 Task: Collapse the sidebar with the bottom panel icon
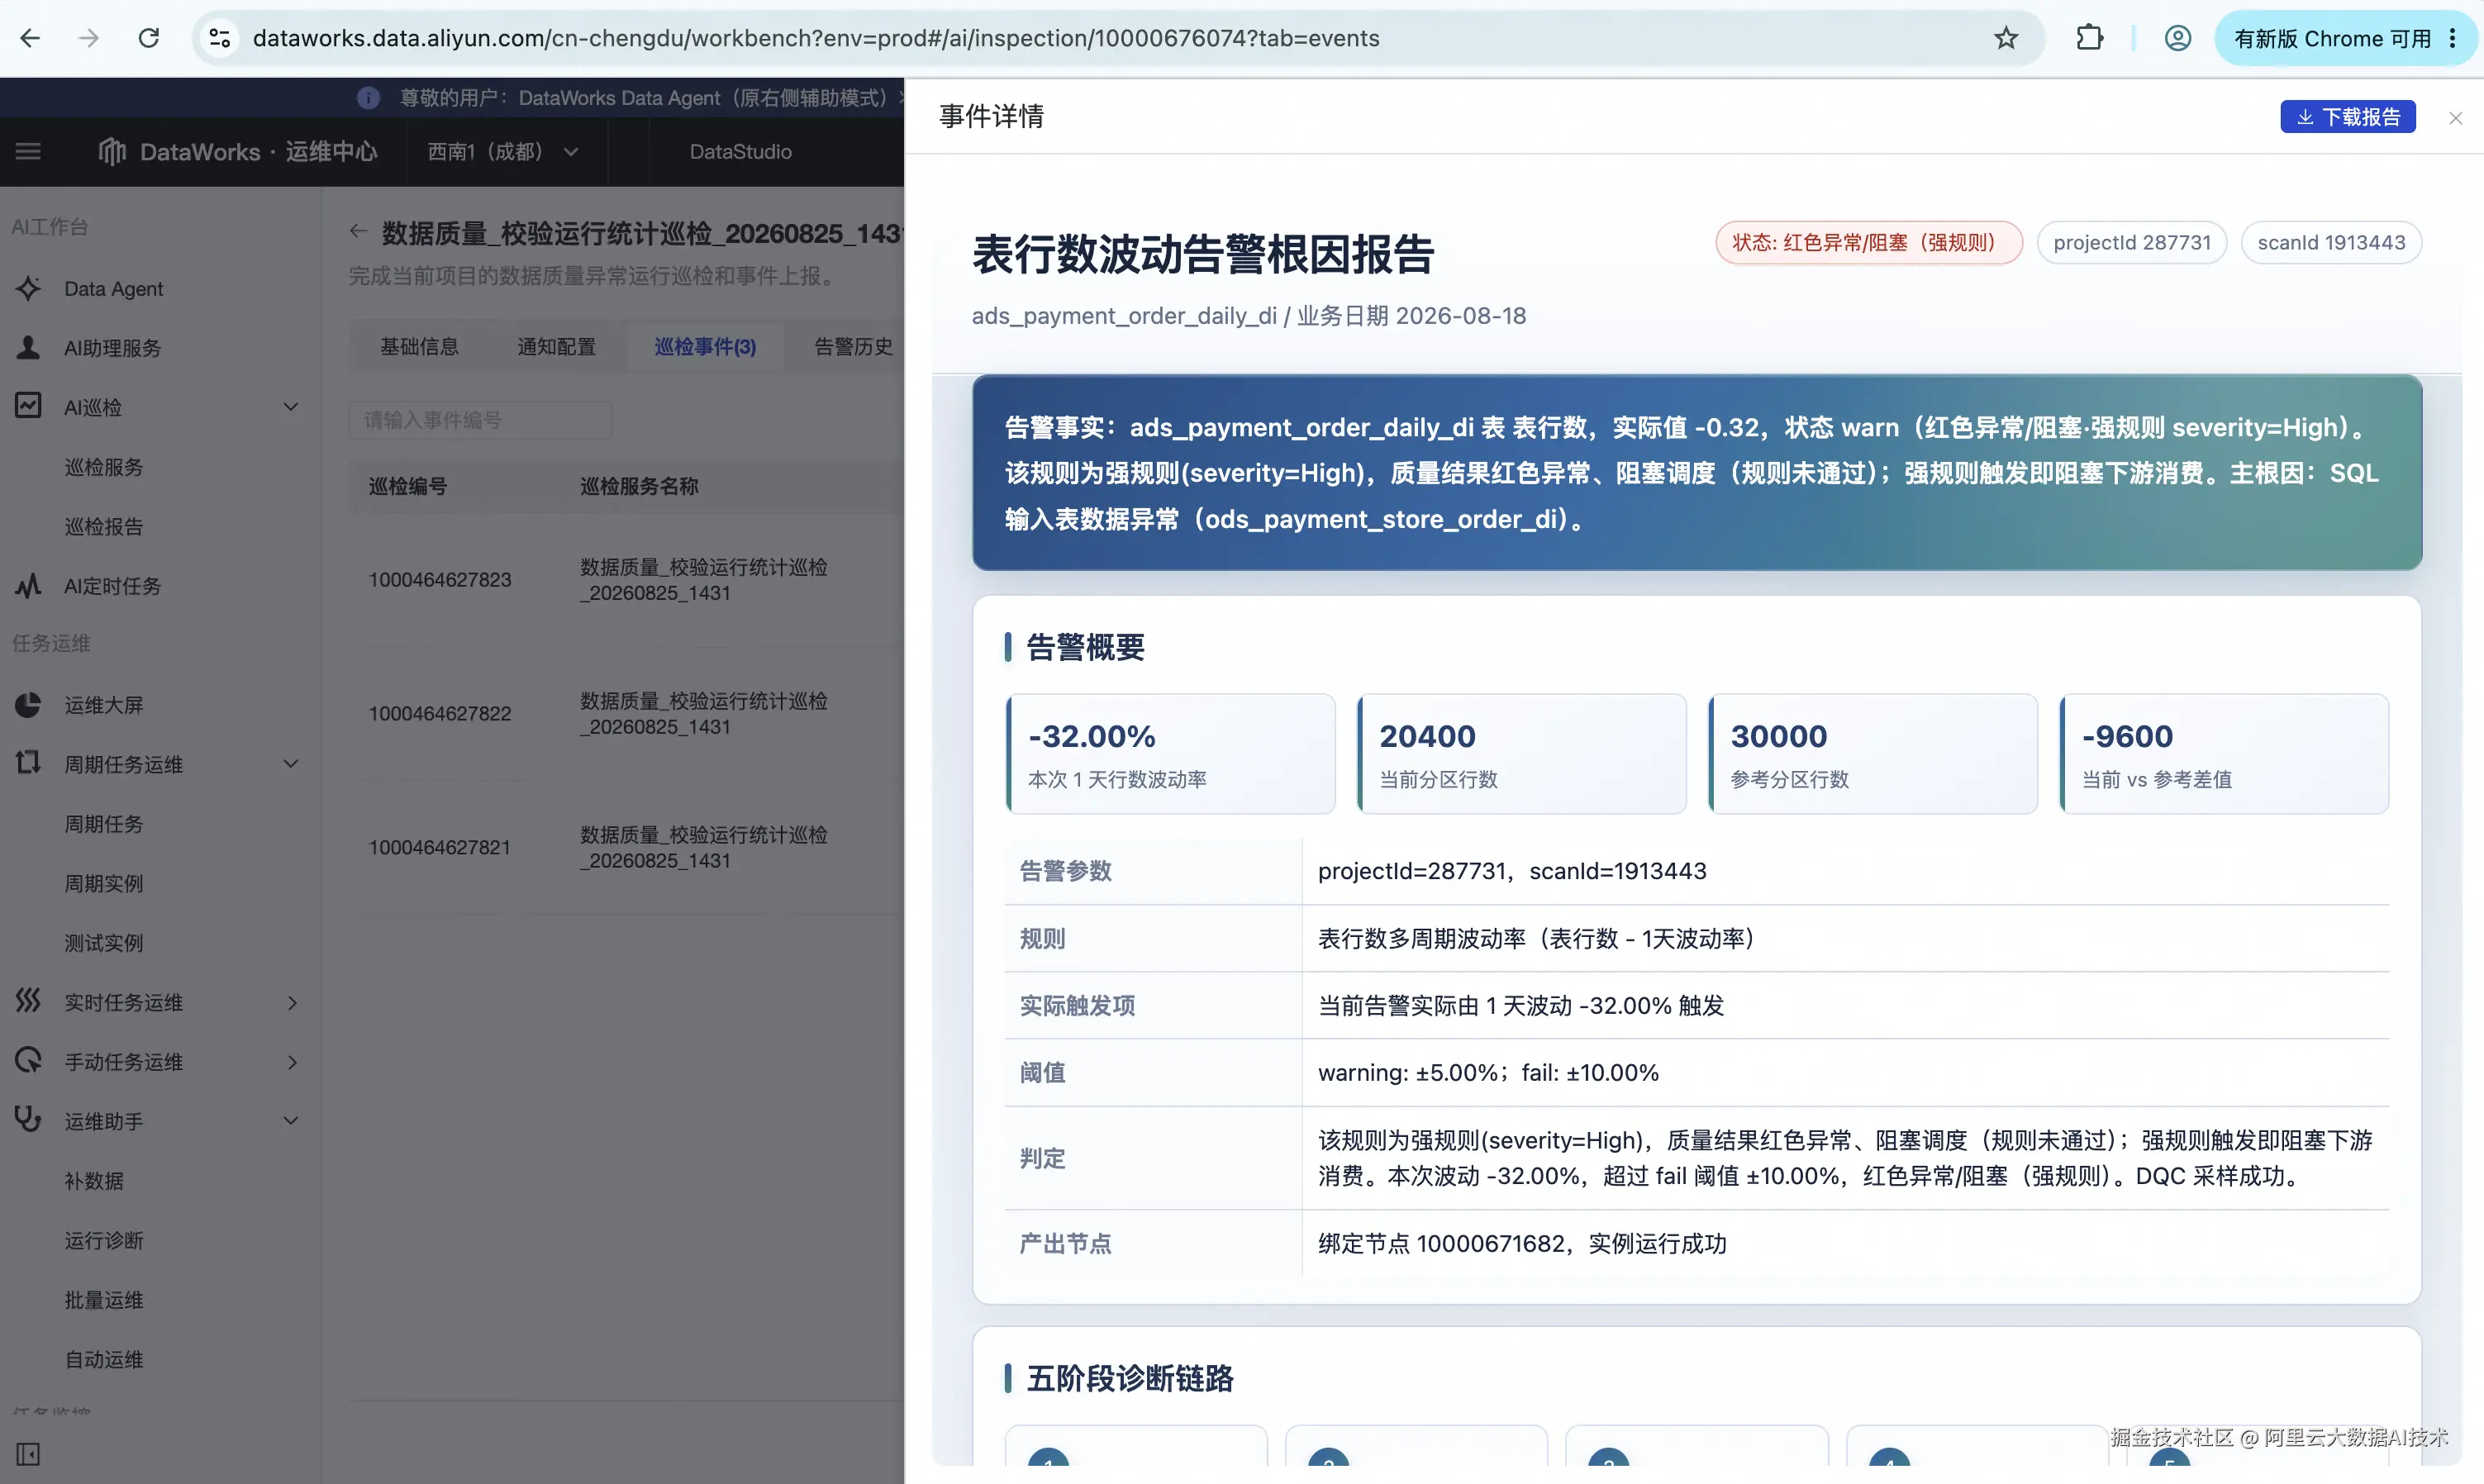click(x=28, y=1454)
